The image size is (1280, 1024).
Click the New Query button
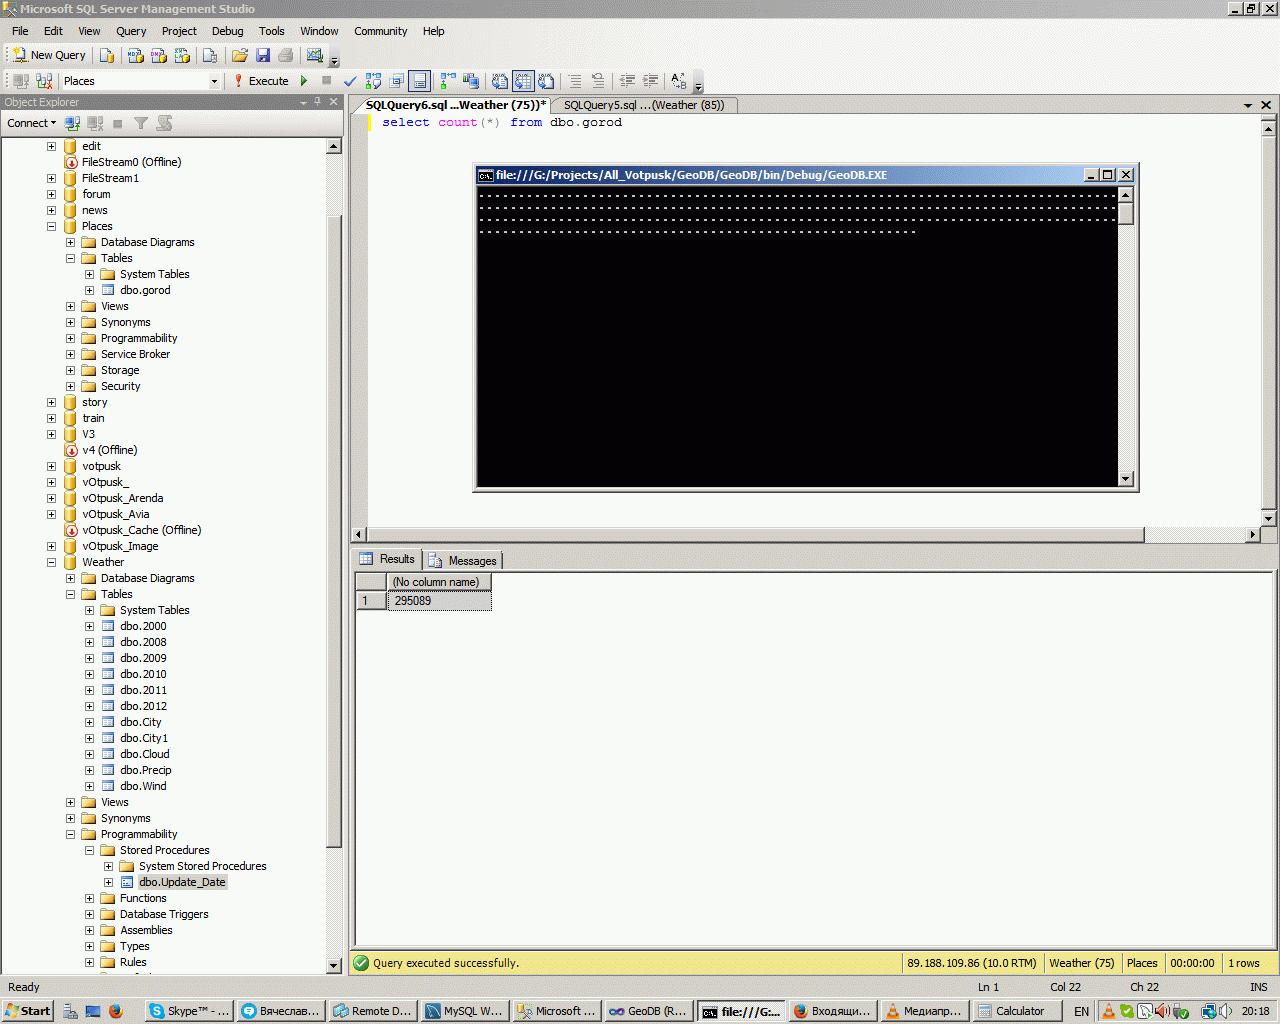pos(49,55)
